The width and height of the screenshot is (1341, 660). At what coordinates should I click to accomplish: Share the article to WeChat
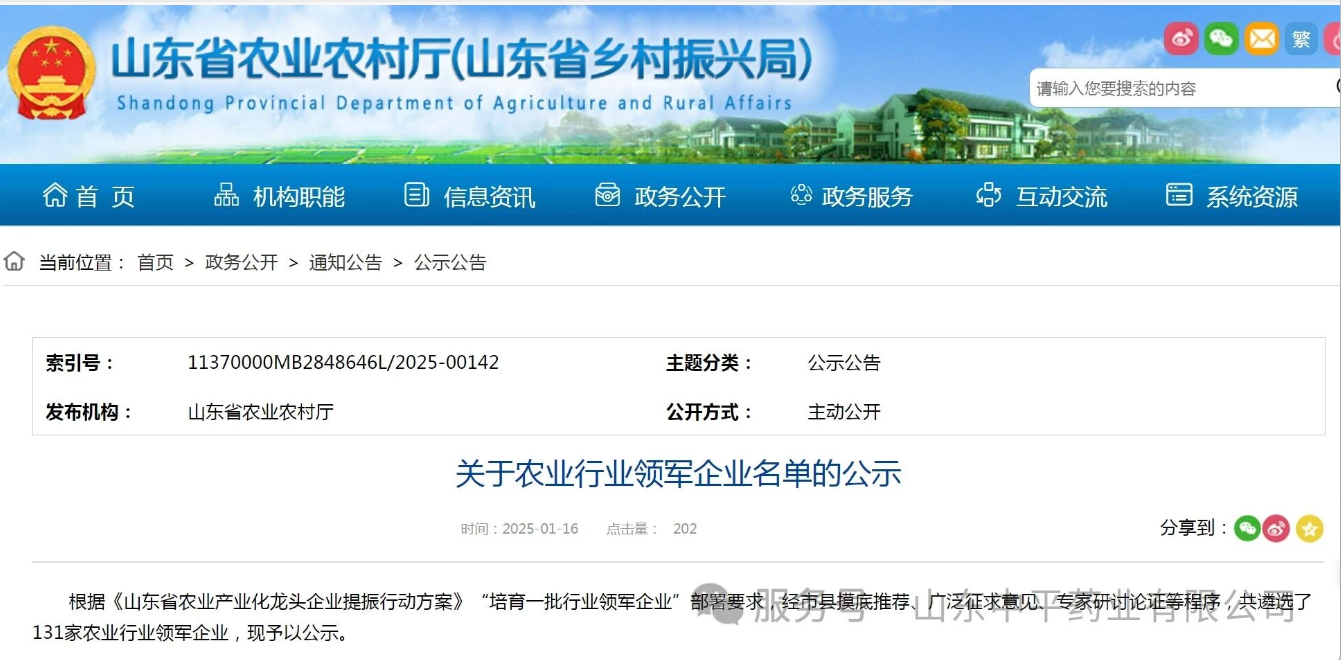pos(1246,528)
